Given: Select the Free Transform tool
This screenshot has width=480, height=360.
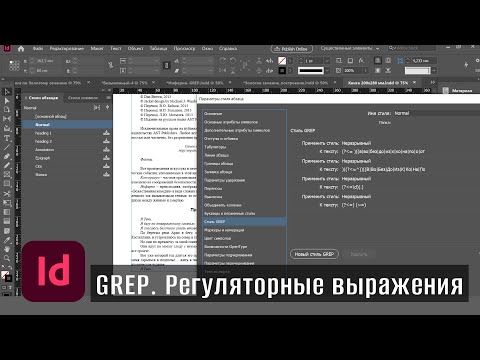Looking at the screenshot, I should click(x=7, y=203).
